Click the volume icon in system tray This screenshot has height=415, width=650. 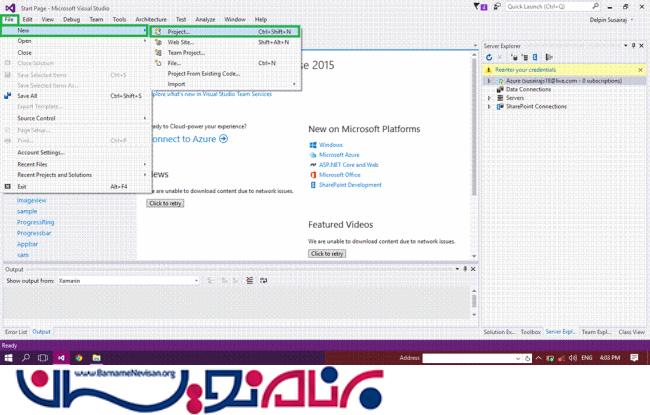tap(572, 358)
